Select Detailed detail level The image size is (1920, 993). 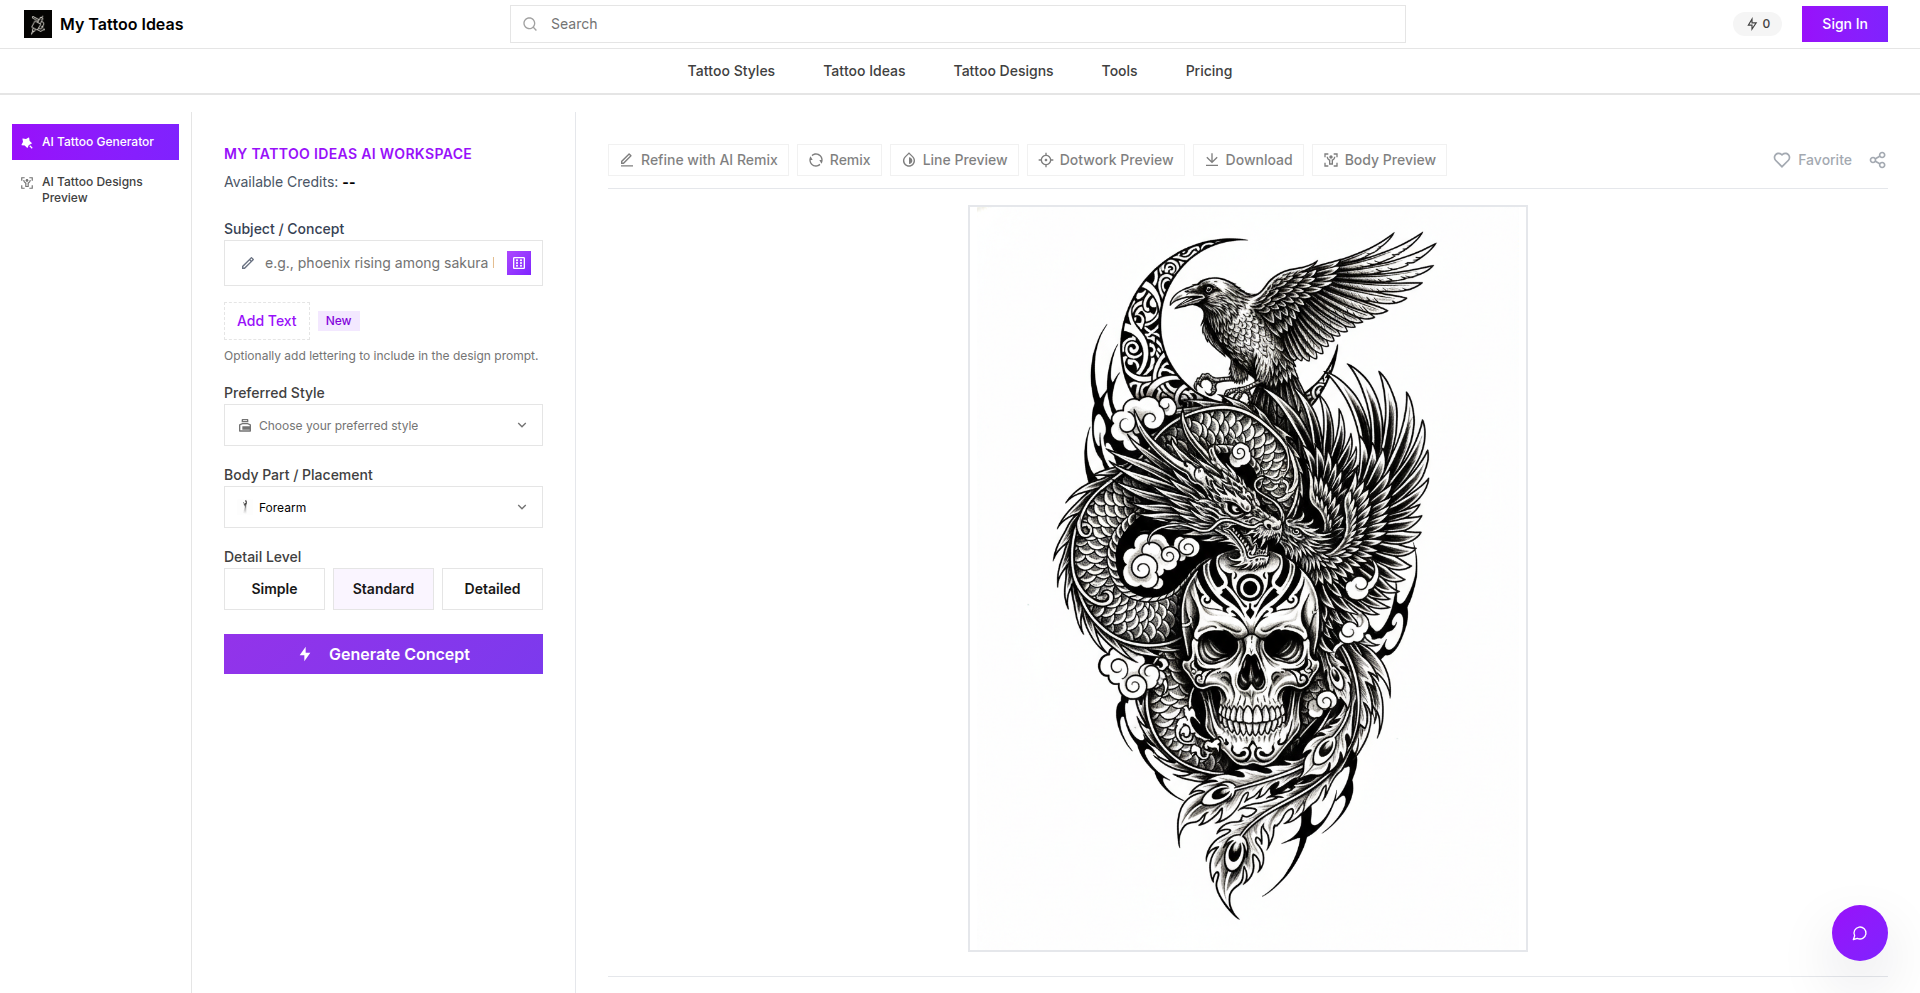click(x=492, y=589)
